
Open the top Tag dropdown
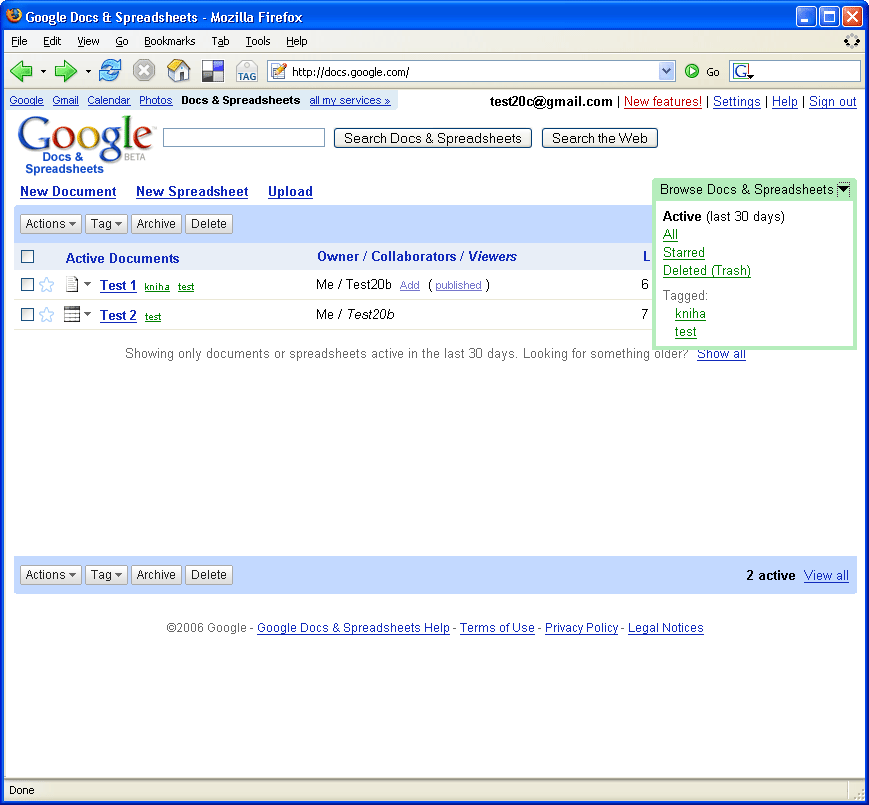tap(106, 224)
